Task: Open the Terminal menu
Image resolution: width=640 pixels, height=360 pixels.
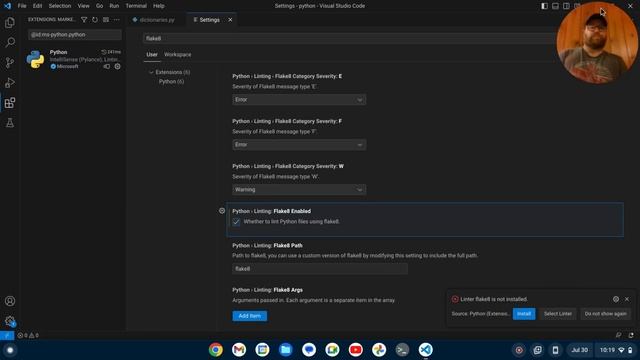Action: click(136, 6)
